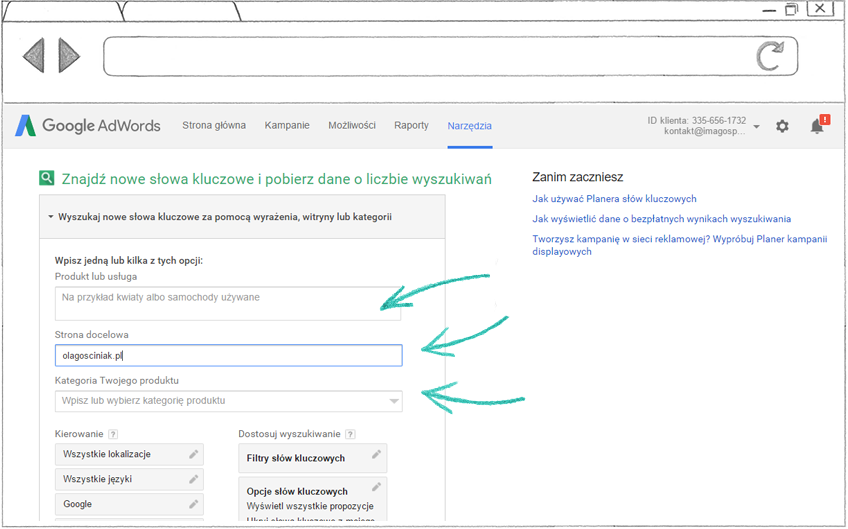The image size is (848, 529).
Task: Open the Kategoria Twojego produktu dropdown
Action: (228, 401)
